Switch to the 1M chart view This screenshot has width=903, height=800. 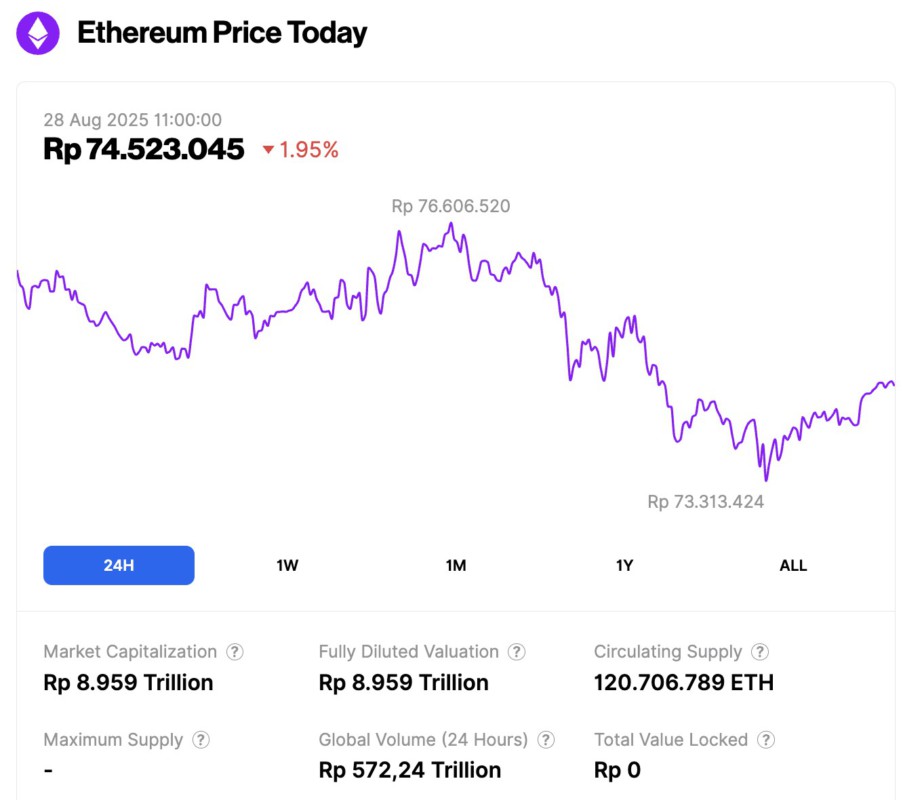click(455, 565)
